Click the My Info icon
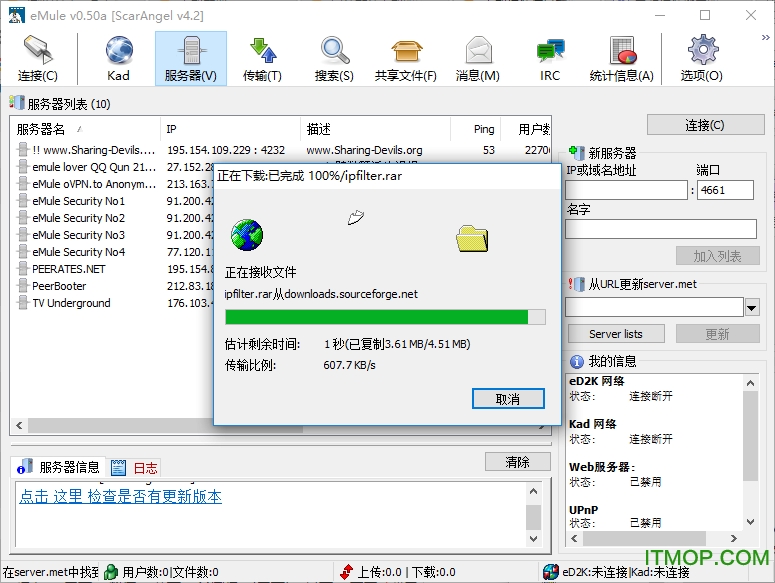This screenshot has height=583, width=775. click(576, 362)
